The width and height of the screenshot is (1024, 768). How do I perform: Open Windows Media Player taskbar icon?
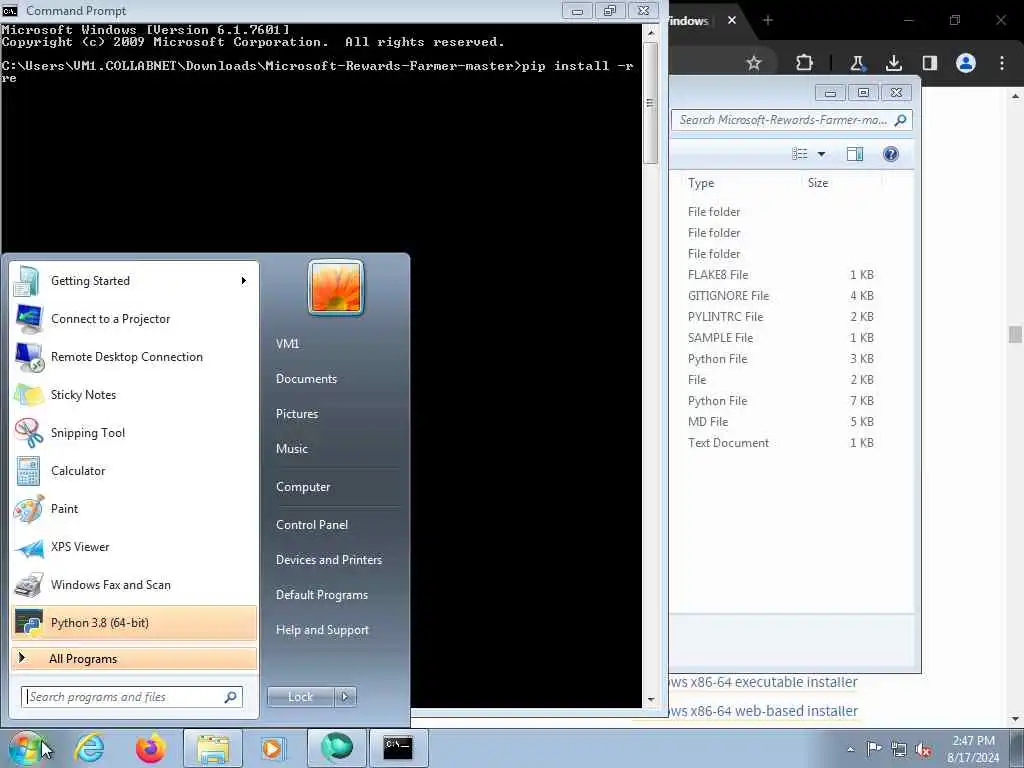coord(273,748)
